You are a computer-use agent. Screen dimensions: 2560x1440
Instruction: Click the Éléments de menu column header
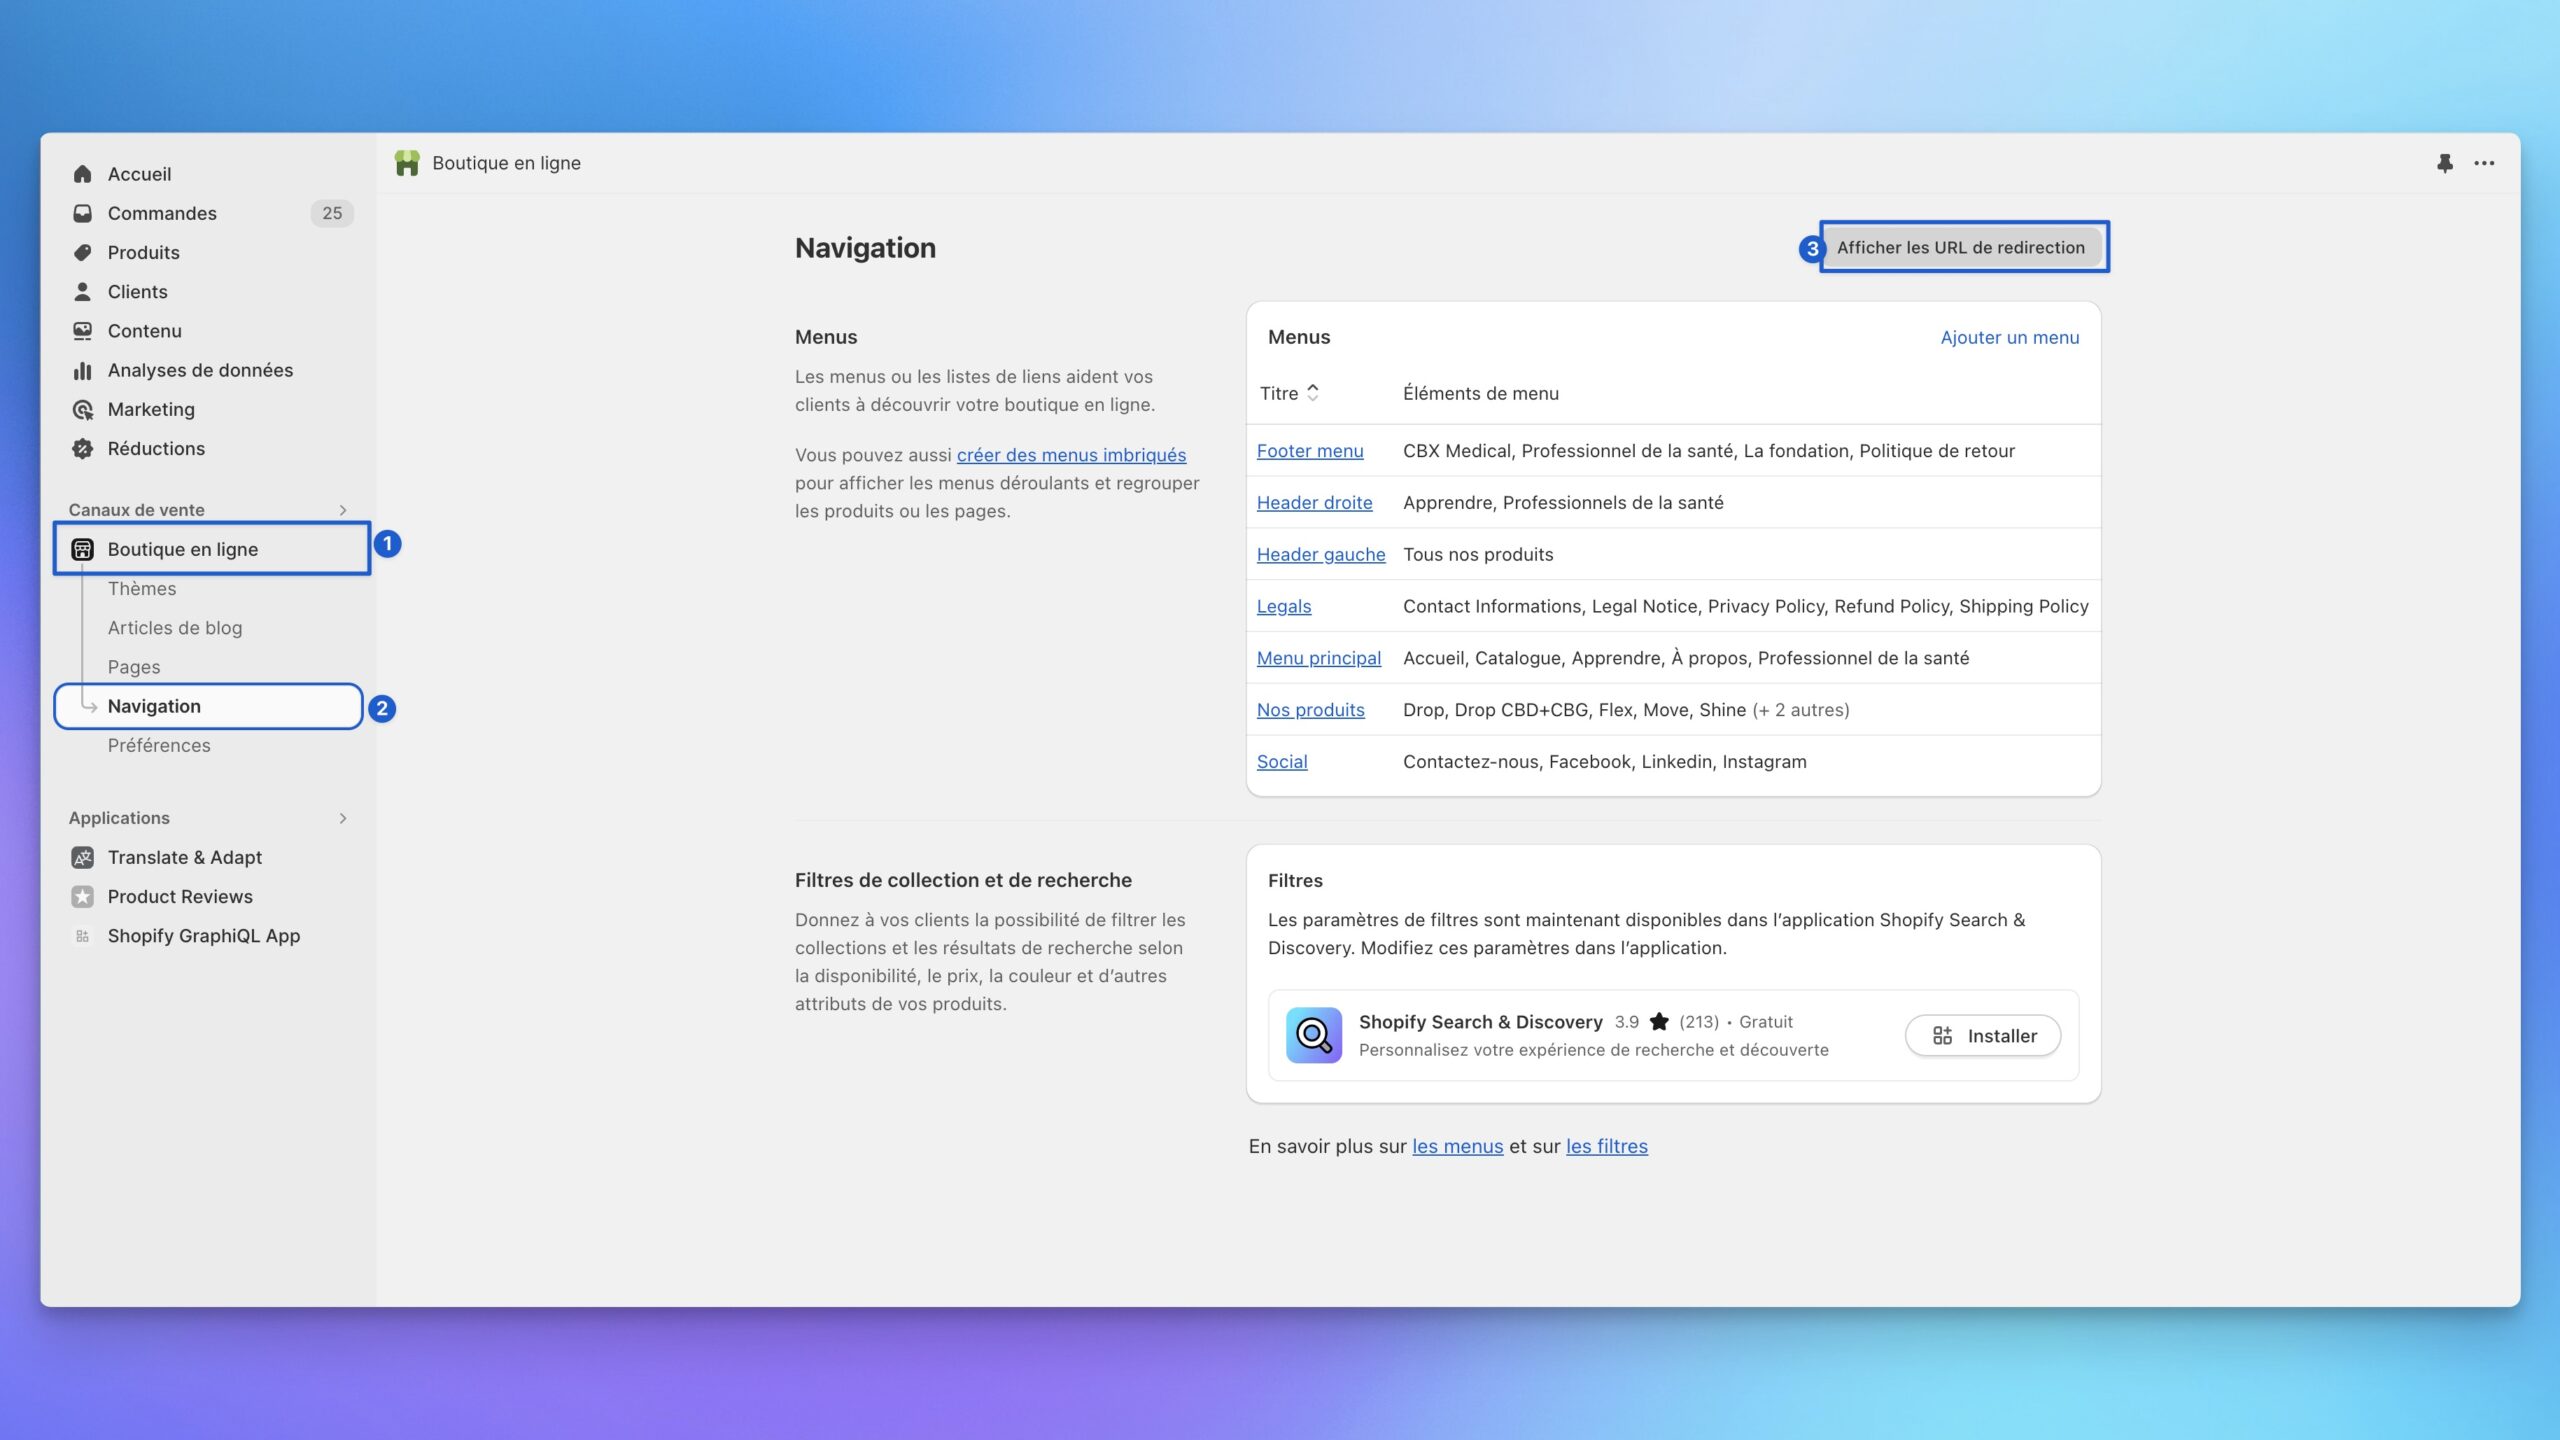pos(1481,393)
